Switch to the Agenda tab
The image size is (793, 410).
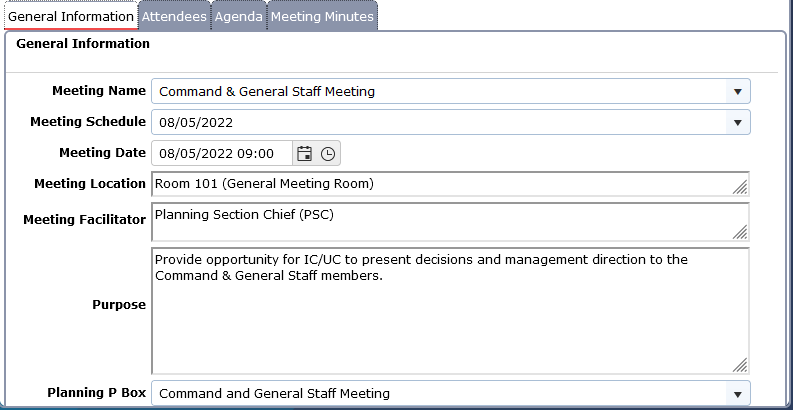pyautogui.click(x=239, y=16)
